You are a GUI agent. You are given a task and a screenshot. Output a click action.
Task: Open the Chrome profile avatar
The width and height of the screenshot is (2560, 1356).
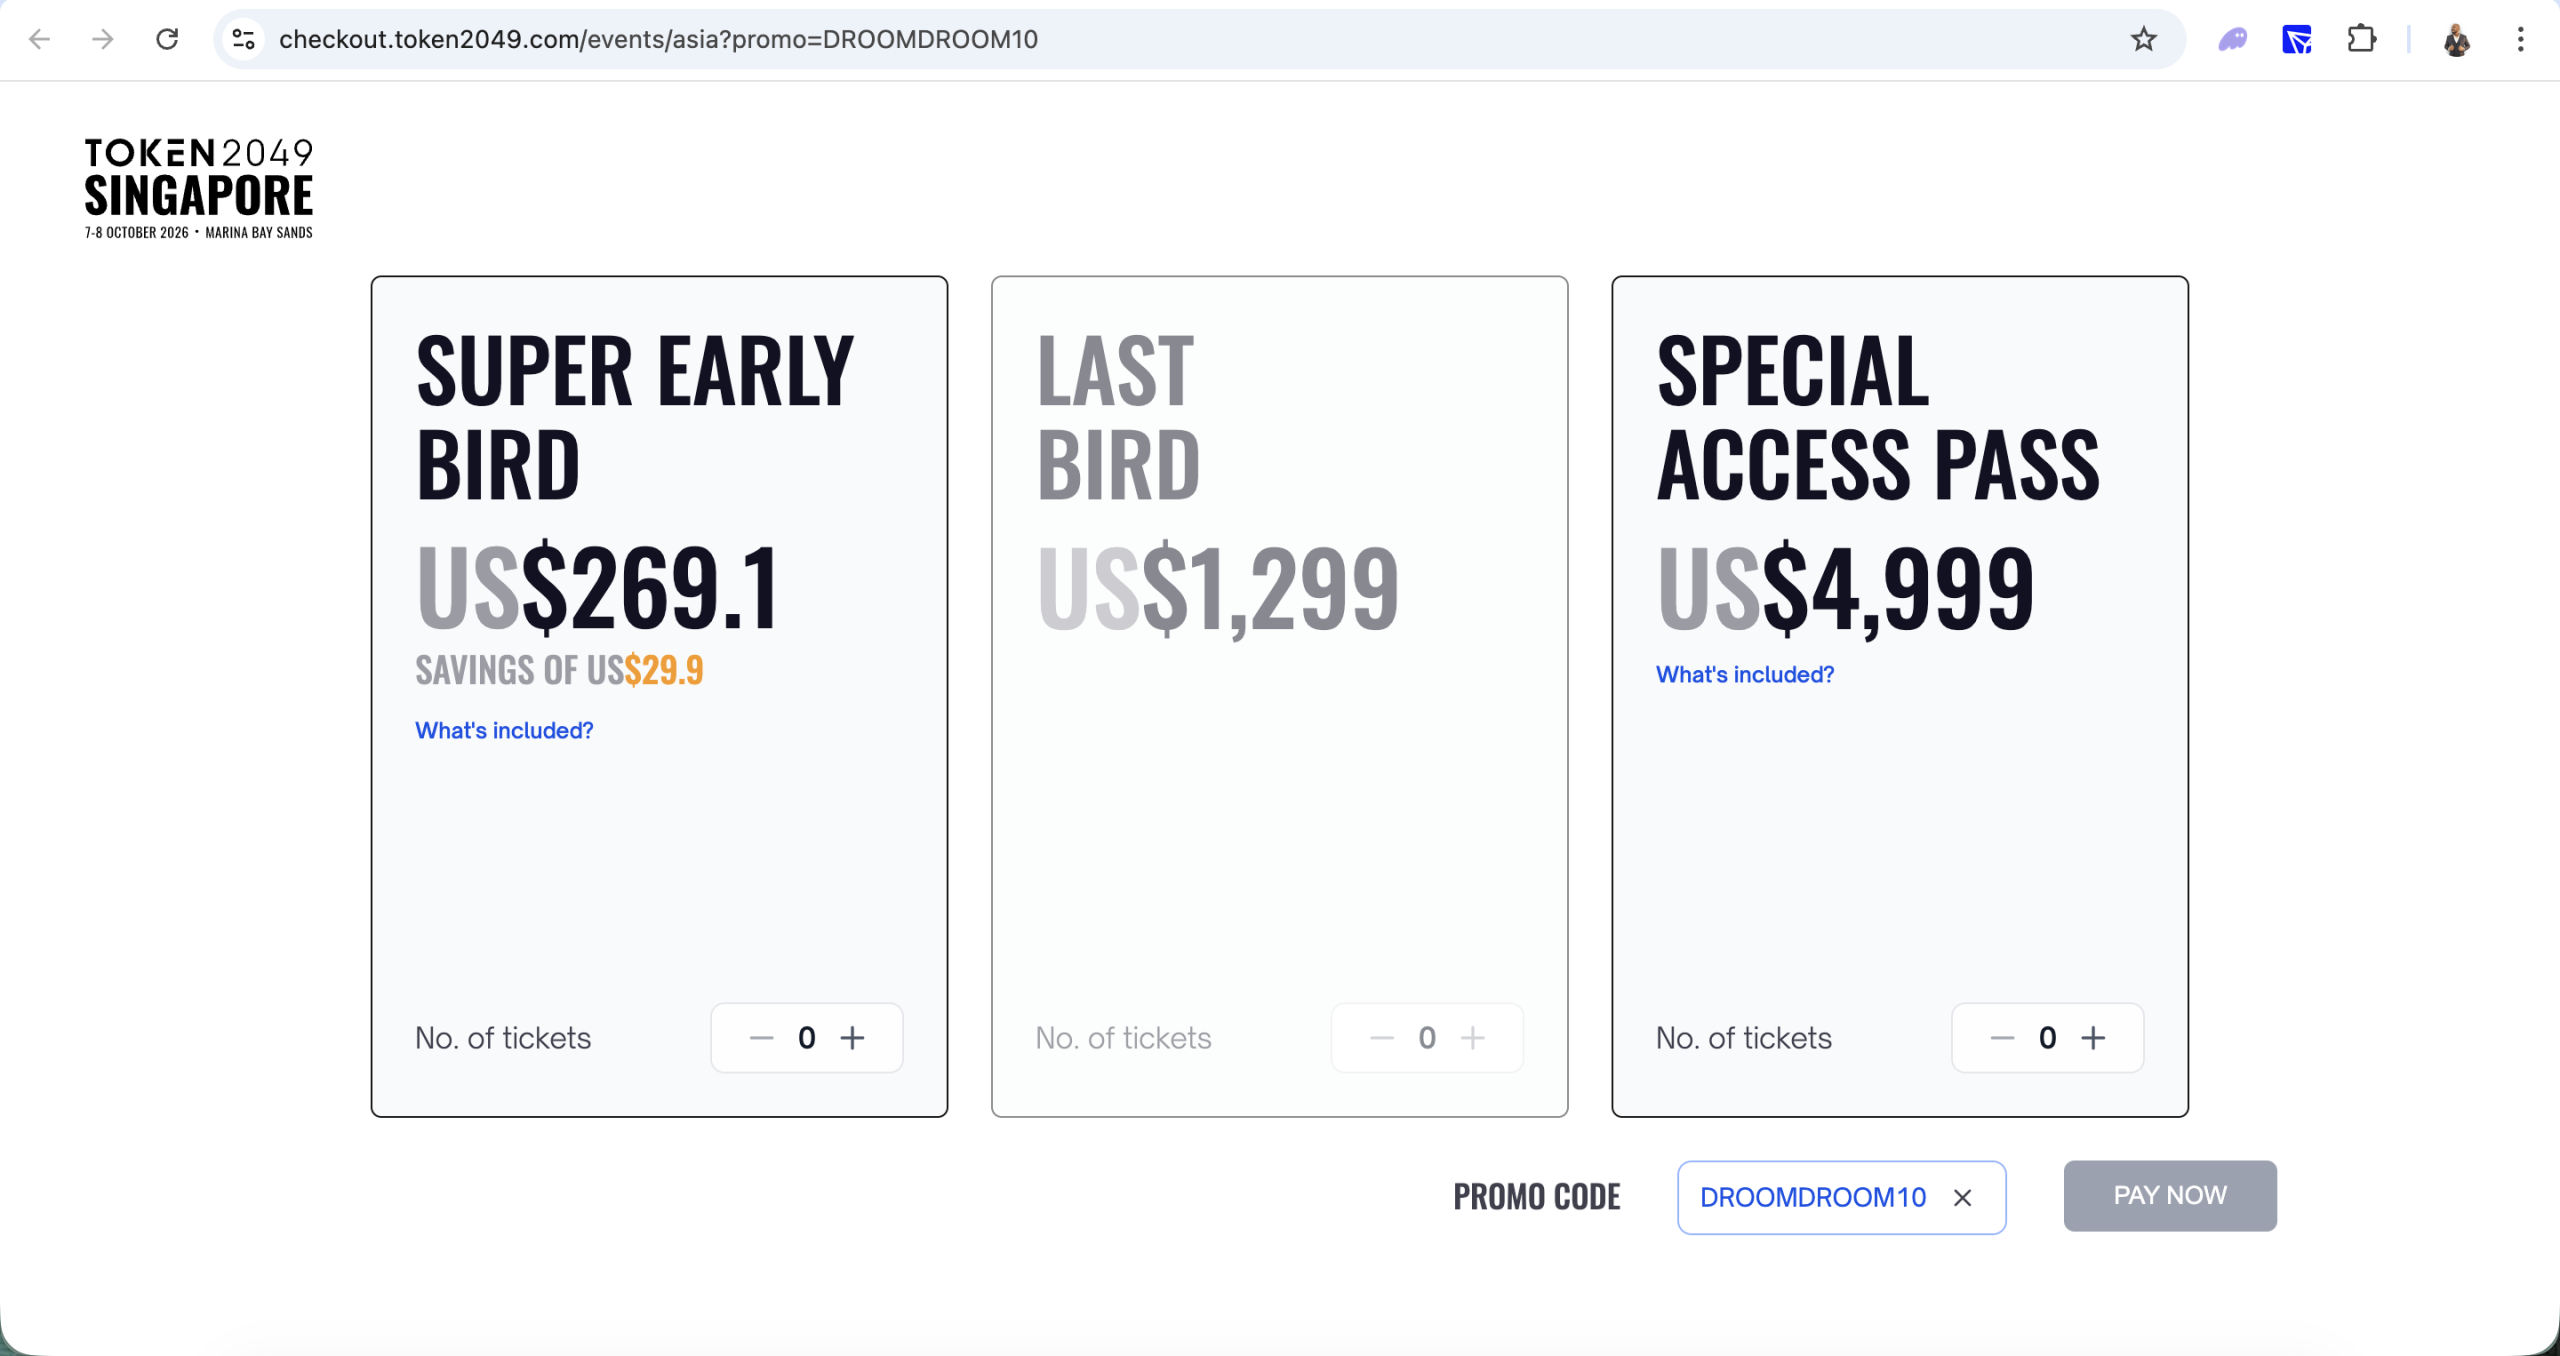tap(2456, 39)
